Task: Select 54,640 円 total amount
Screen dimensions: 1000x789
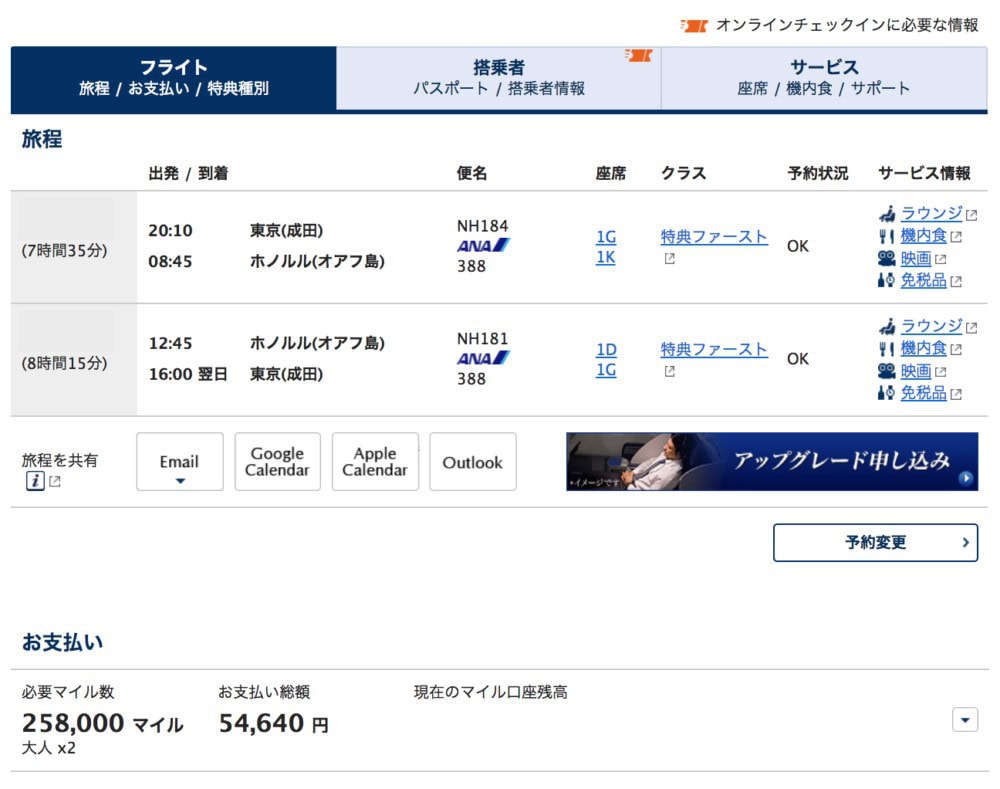Action: click(274, 723)
